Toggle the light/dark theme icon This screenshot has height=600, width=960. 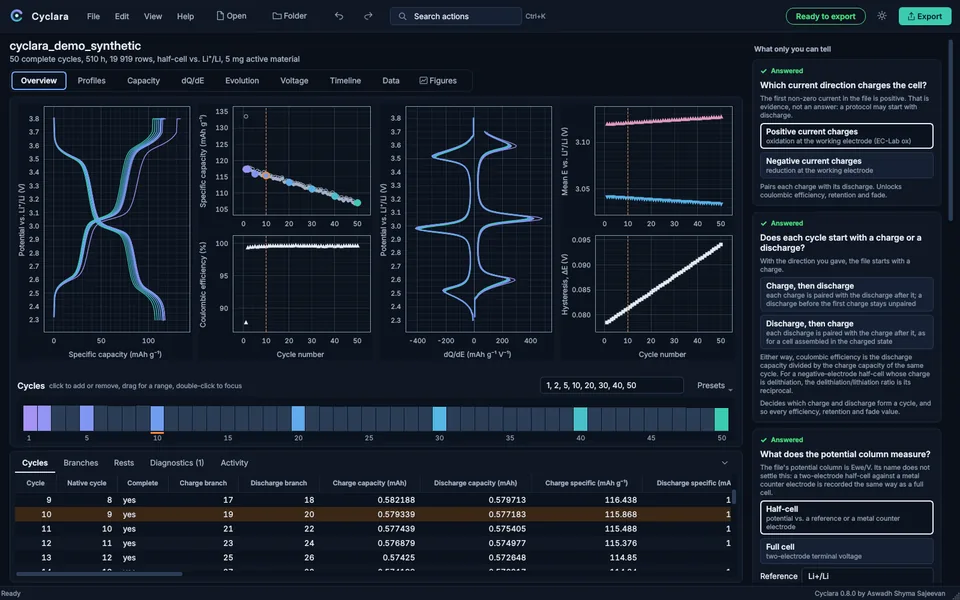click(882, 16)
